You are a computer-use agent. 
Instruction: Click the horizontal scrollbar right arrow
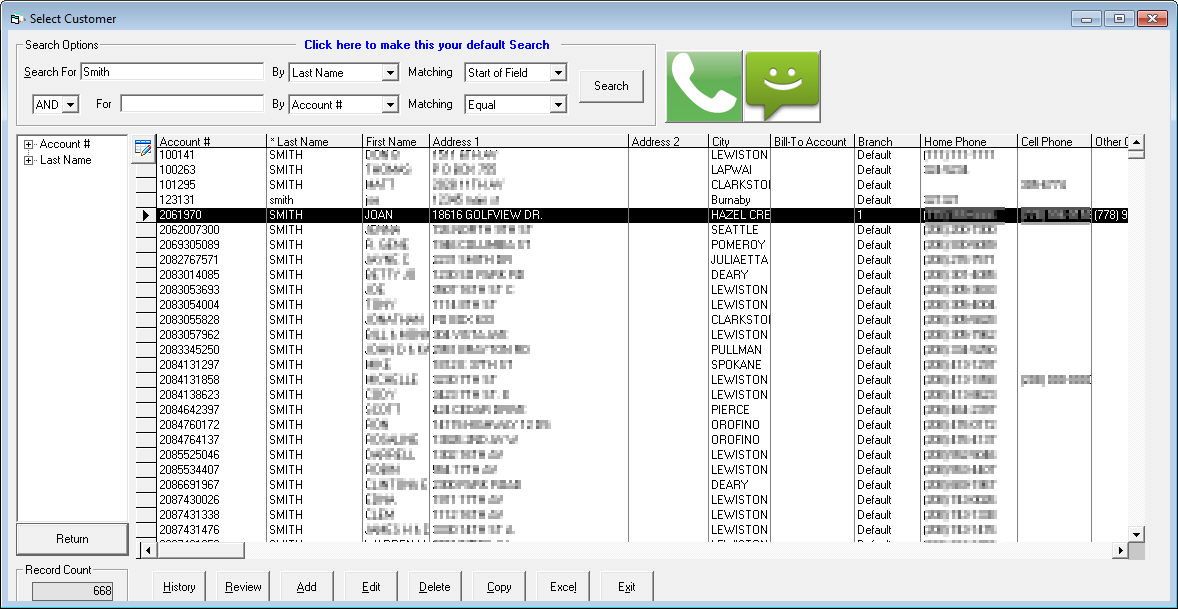pyautogui.click(x=1120, y=550)
